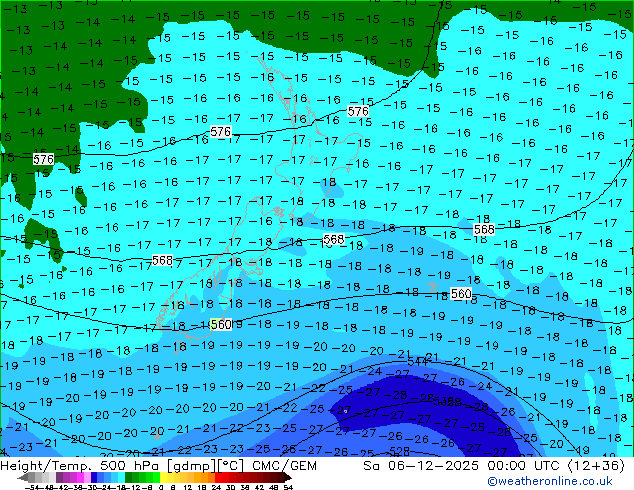
Task: Click the legend value 54 at the scale end
Action: (x=288, y=487)
